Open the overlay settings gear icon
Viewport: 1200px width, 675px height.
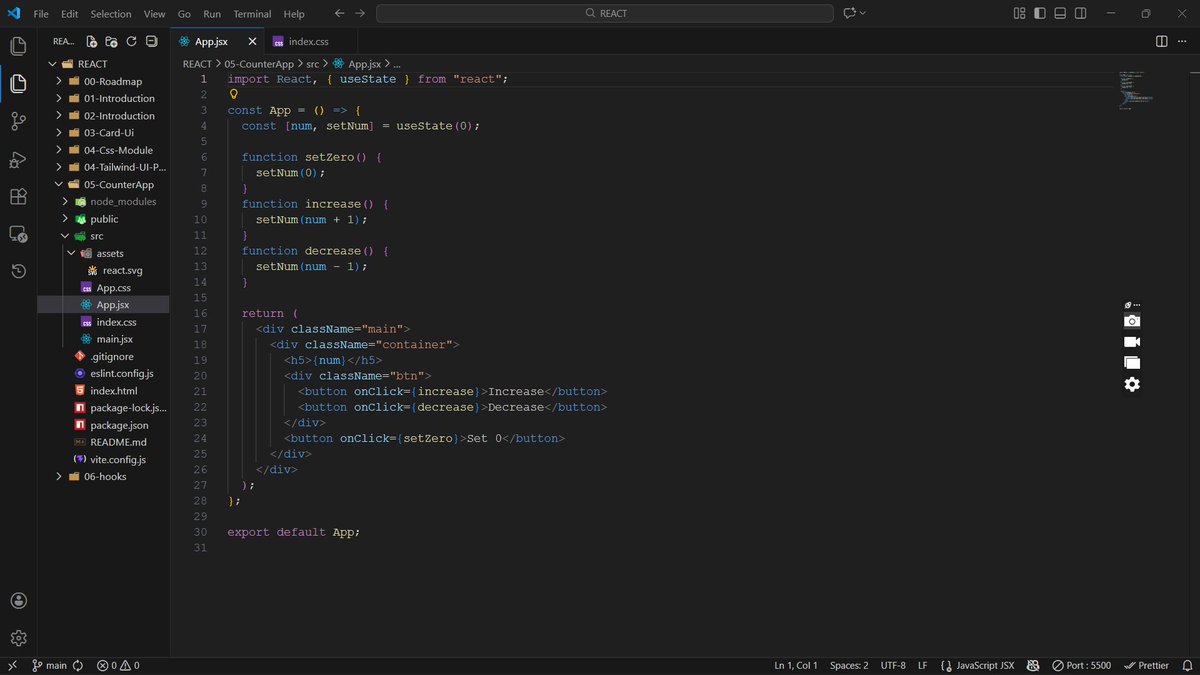[1132, 384]
